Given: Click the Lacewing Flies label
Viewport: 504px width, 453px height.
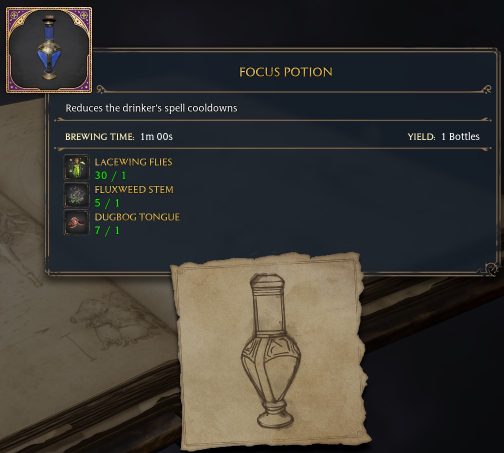Looking at the screenshot, I should [133, 162].
